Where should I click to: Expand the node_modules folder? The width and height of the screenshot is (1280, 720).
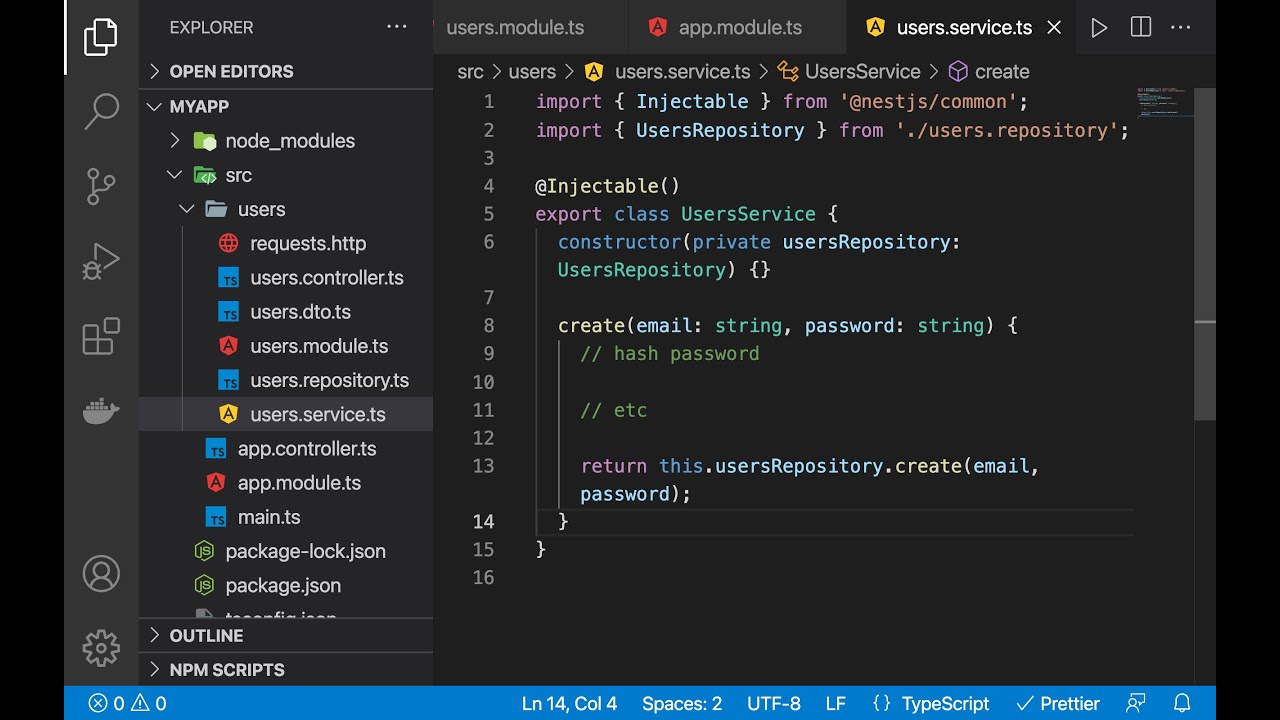click(x=289, y=141)
